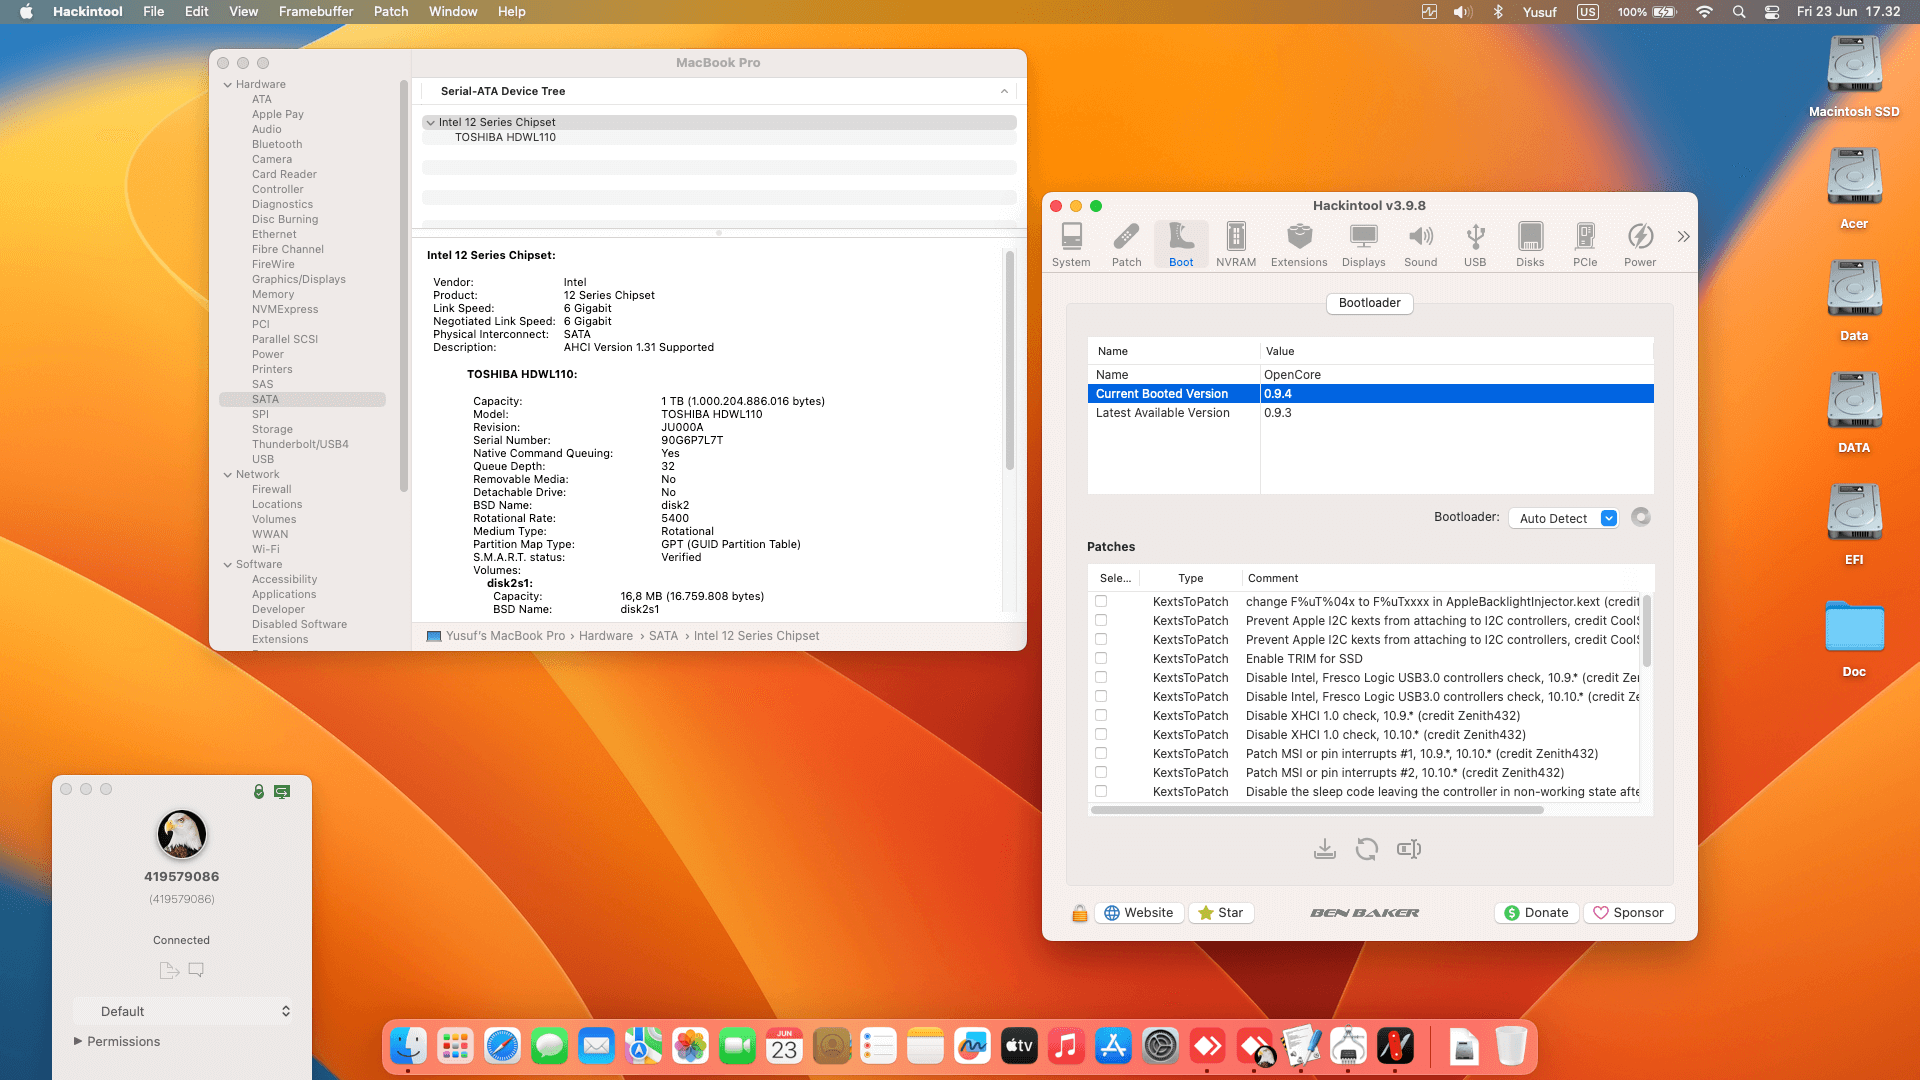Check Disable the sleep code patch checkbox
Viewport: 1920px width, 1080px height.
tap(1101, 791)
